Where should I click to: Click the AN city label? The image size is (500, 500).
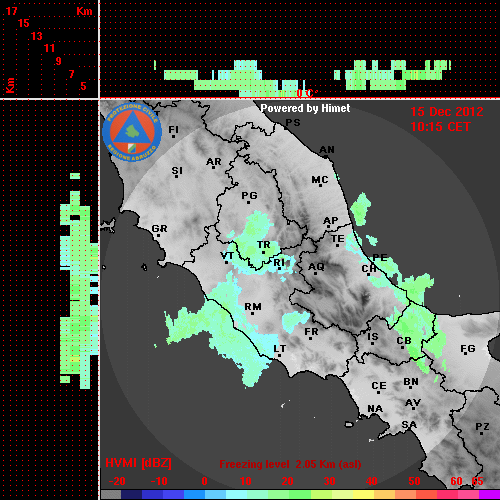[327, 150]
